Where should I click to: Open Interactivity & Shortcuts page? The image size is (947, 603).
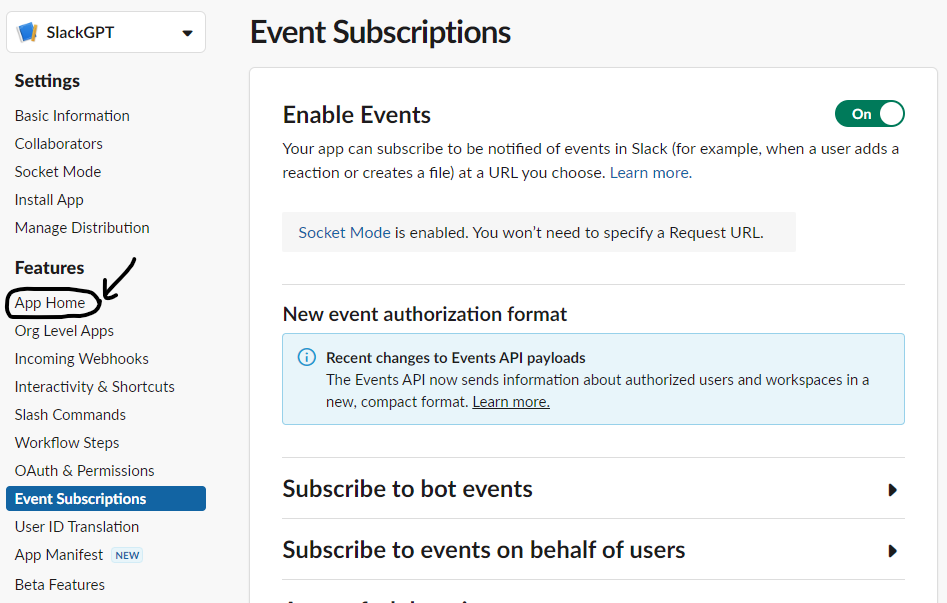(94, 387)
